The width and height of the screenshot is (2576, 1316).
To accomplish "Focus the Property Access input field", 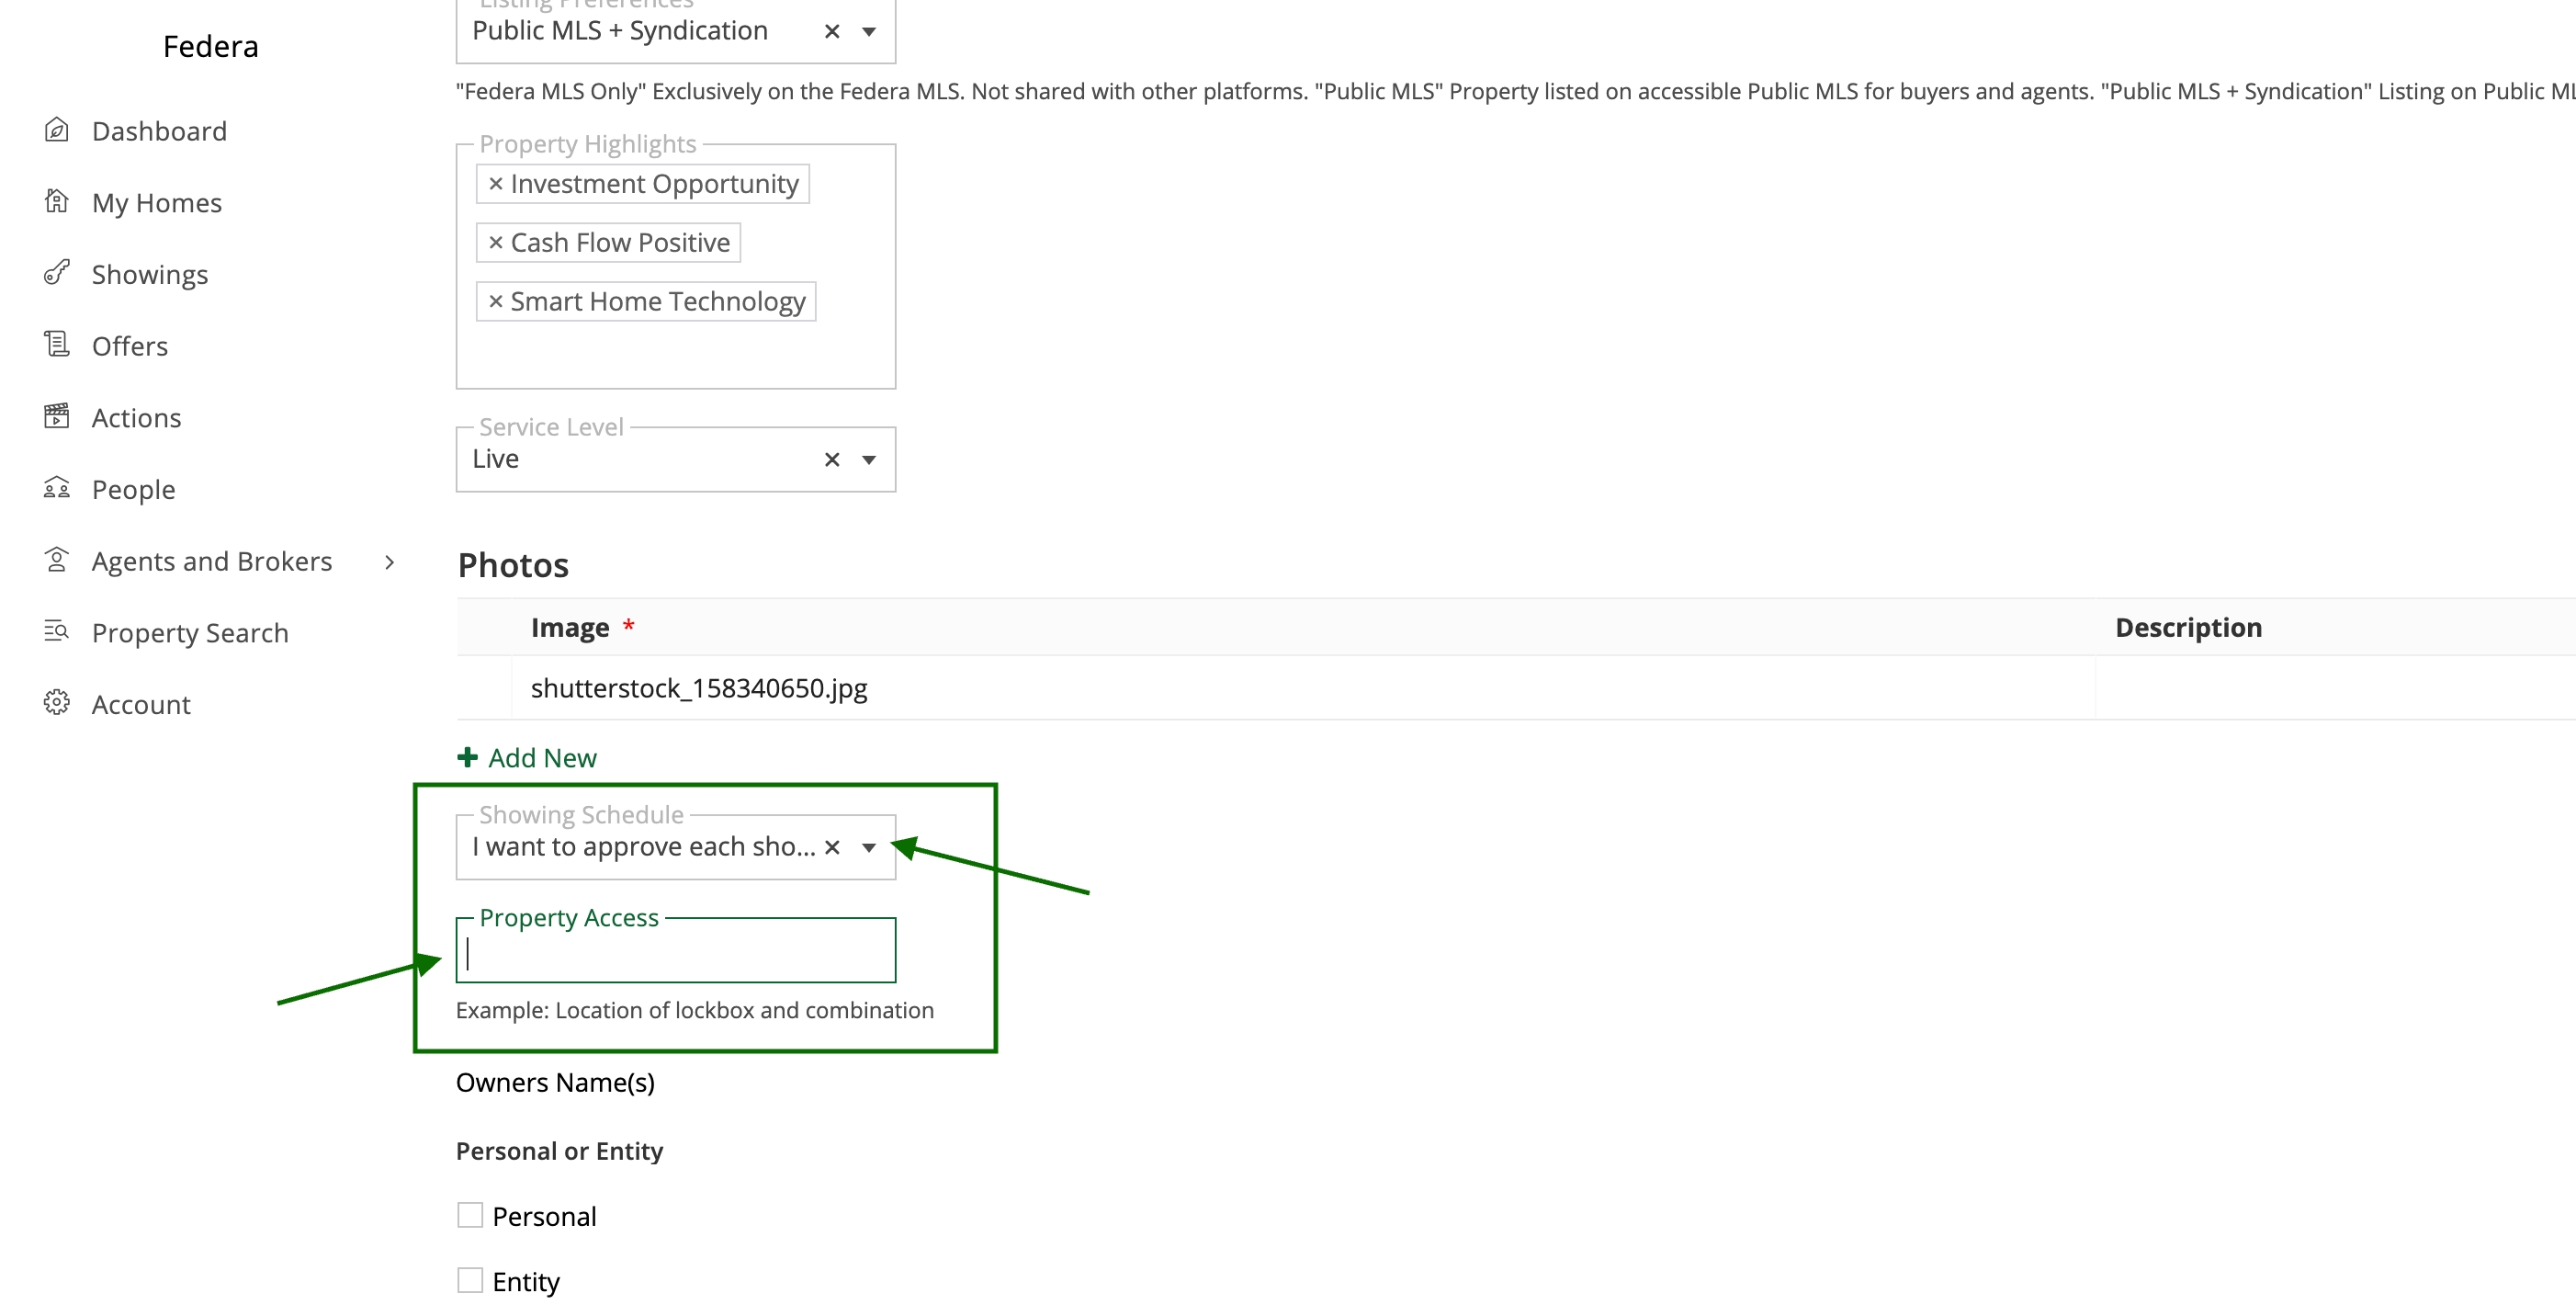I will point(676,951).
